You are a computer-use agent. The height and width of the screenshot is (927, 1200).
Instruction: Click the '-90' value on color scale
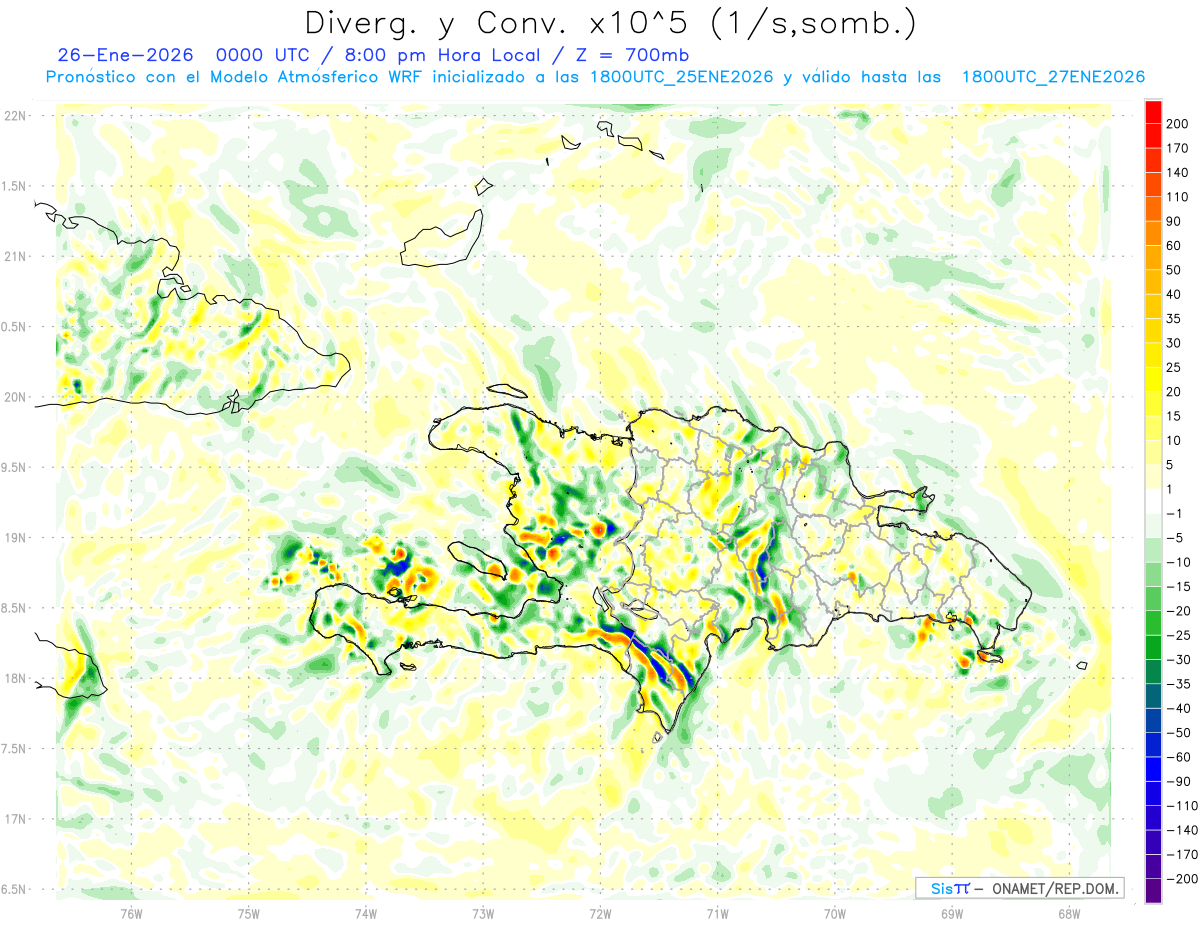(1178, 782)
